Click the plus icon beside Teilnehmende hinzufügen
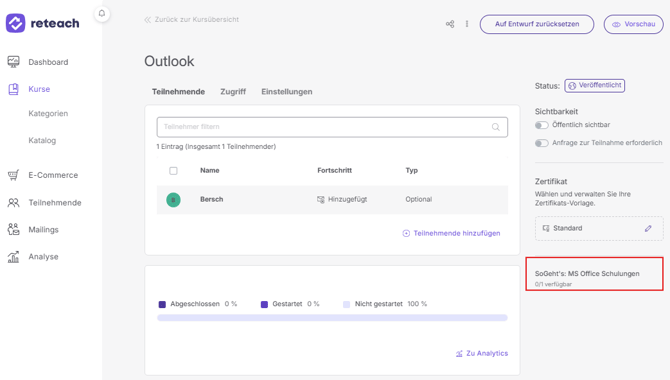 coord(406,233)
